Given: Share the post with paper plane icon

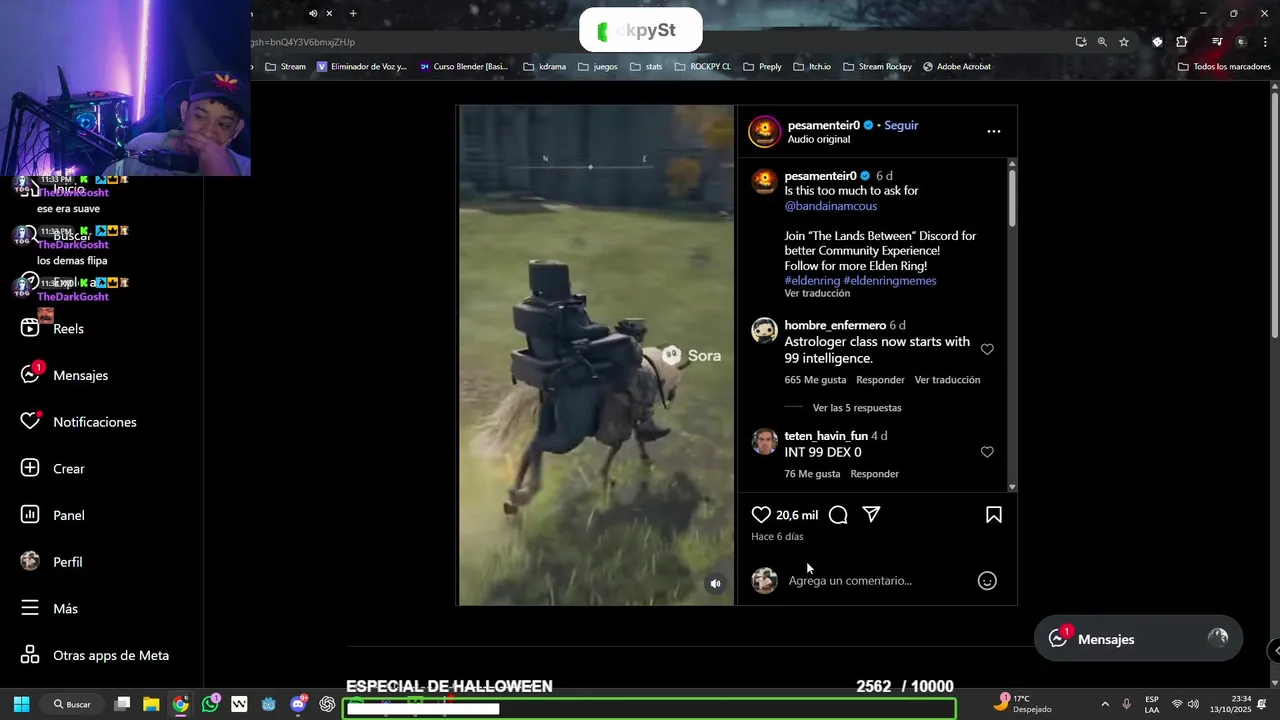Looking at the screenshot, I should pyautogui.click(x=871, y=514).
